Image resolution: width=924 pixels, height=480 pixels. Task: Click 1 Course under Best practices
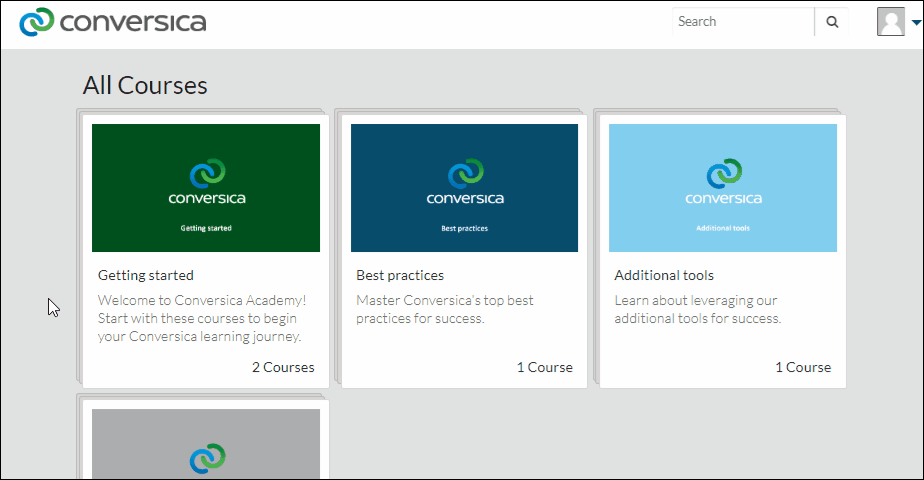click(x=544, y=367)
